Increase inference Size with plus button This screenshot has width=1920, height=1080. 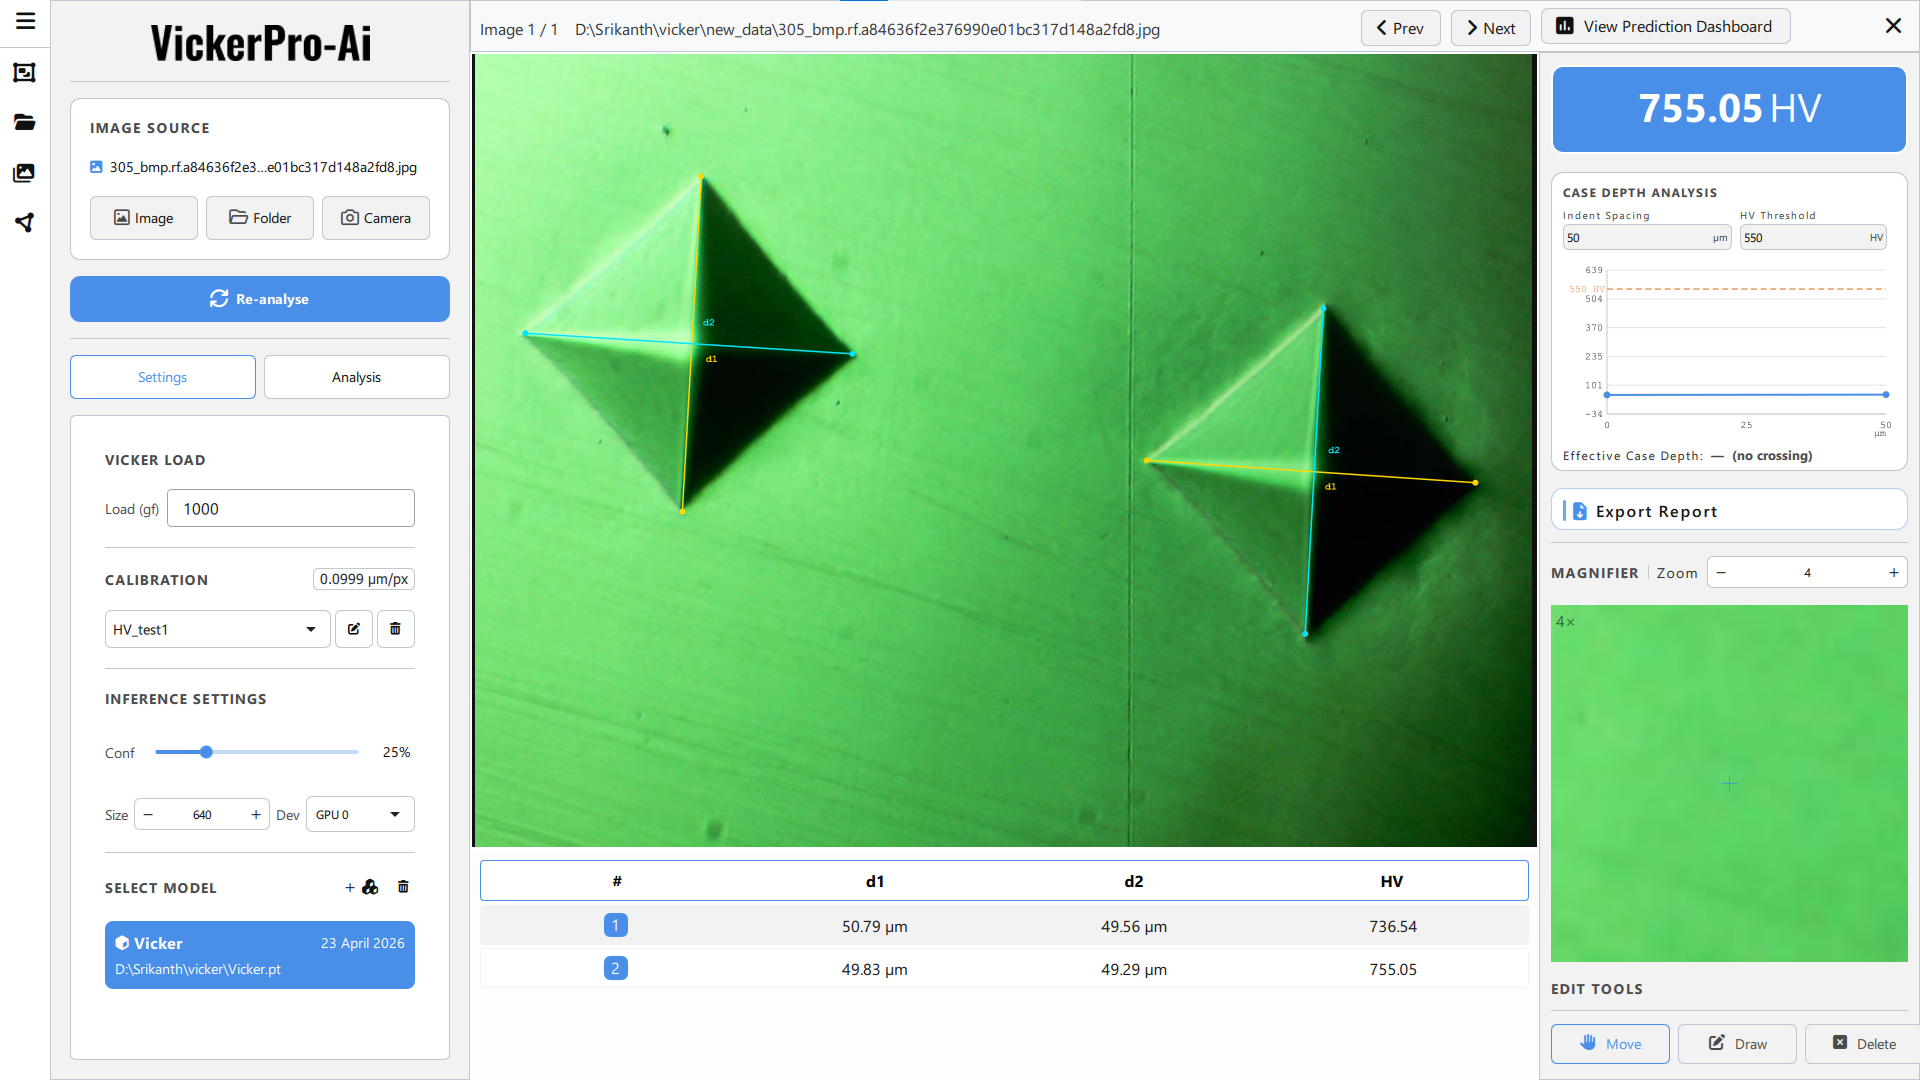[256, 815]
